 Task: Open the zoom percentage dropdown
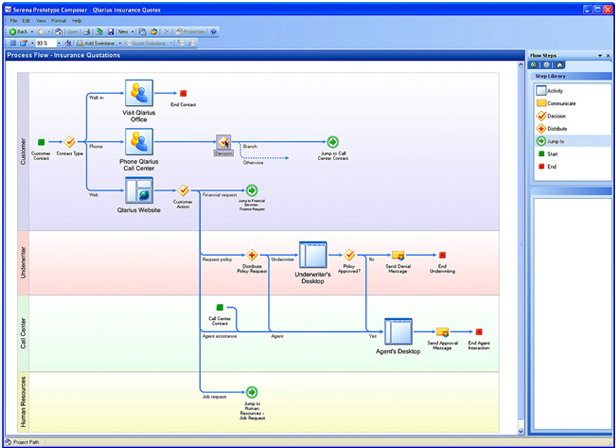click(59, 43)
